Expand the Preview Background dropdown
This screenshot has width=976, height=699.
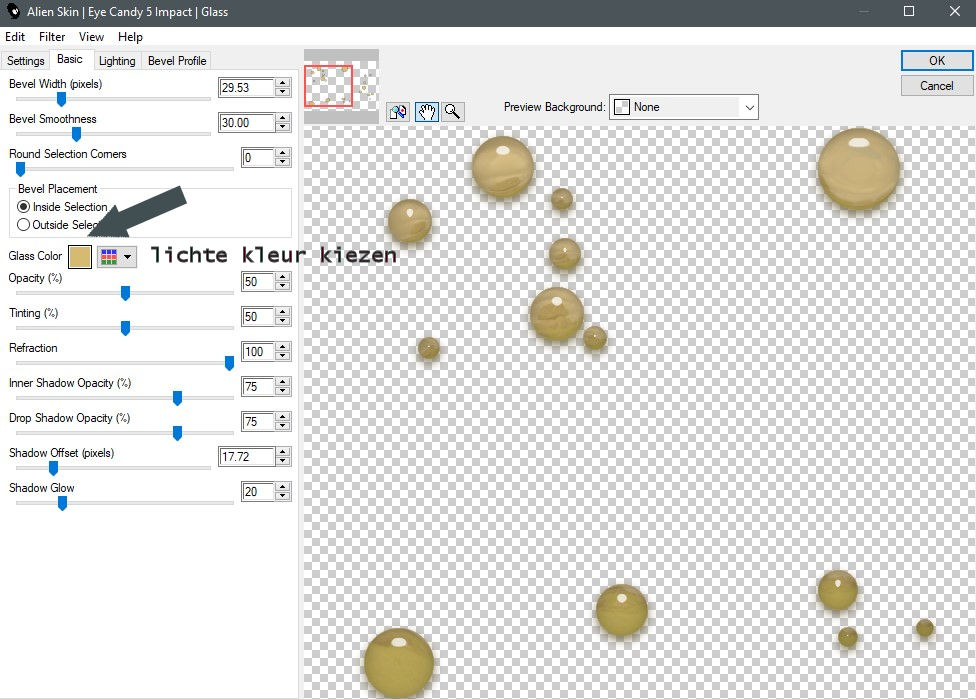click(x=747, y=107)
